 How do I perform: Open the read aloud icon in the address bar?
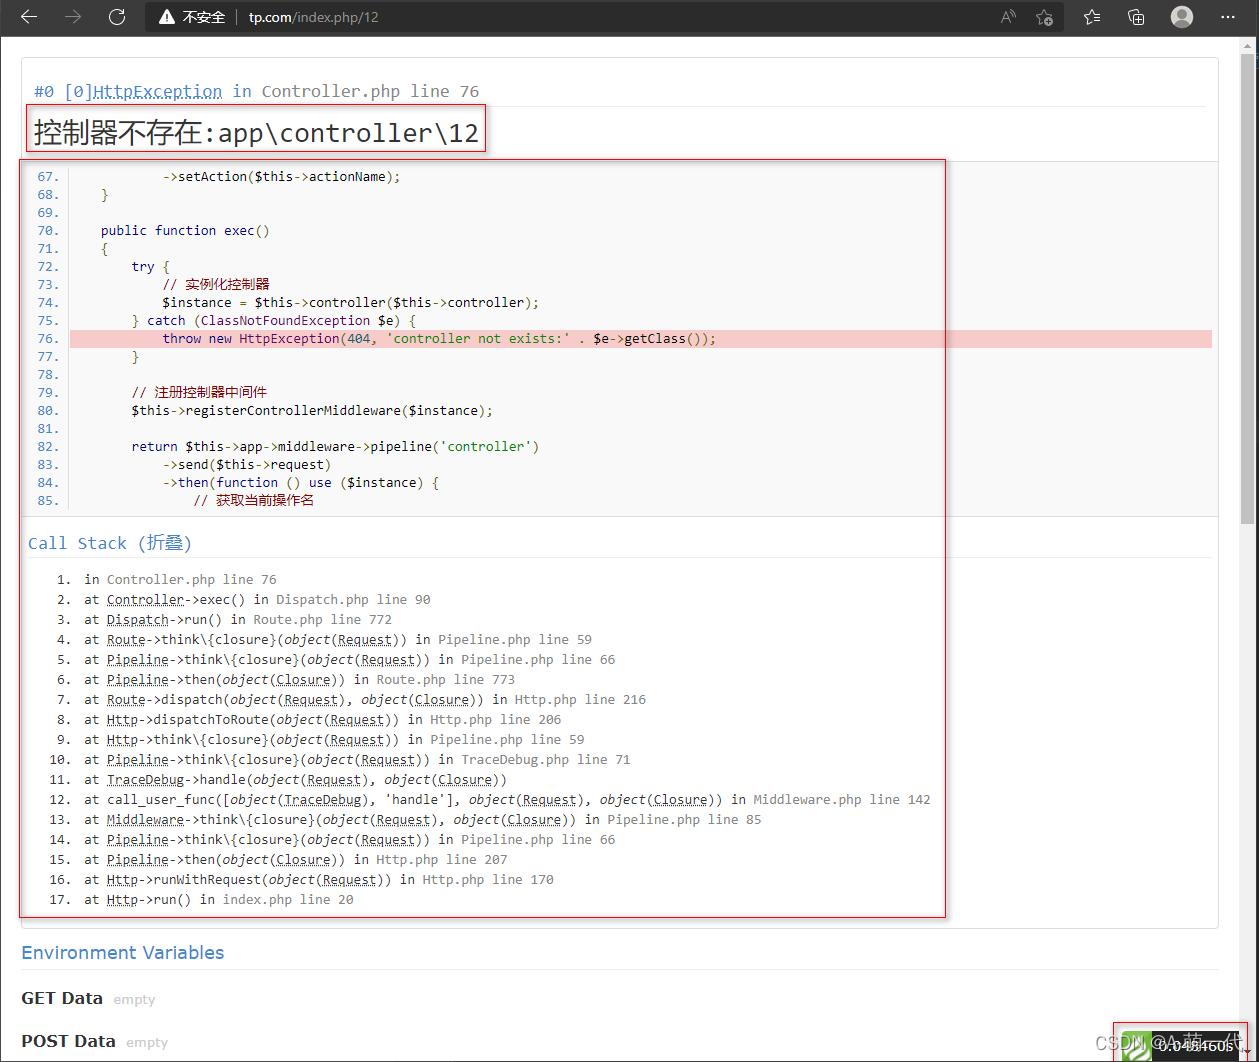pyautogui.click(x=1009, y=17)
